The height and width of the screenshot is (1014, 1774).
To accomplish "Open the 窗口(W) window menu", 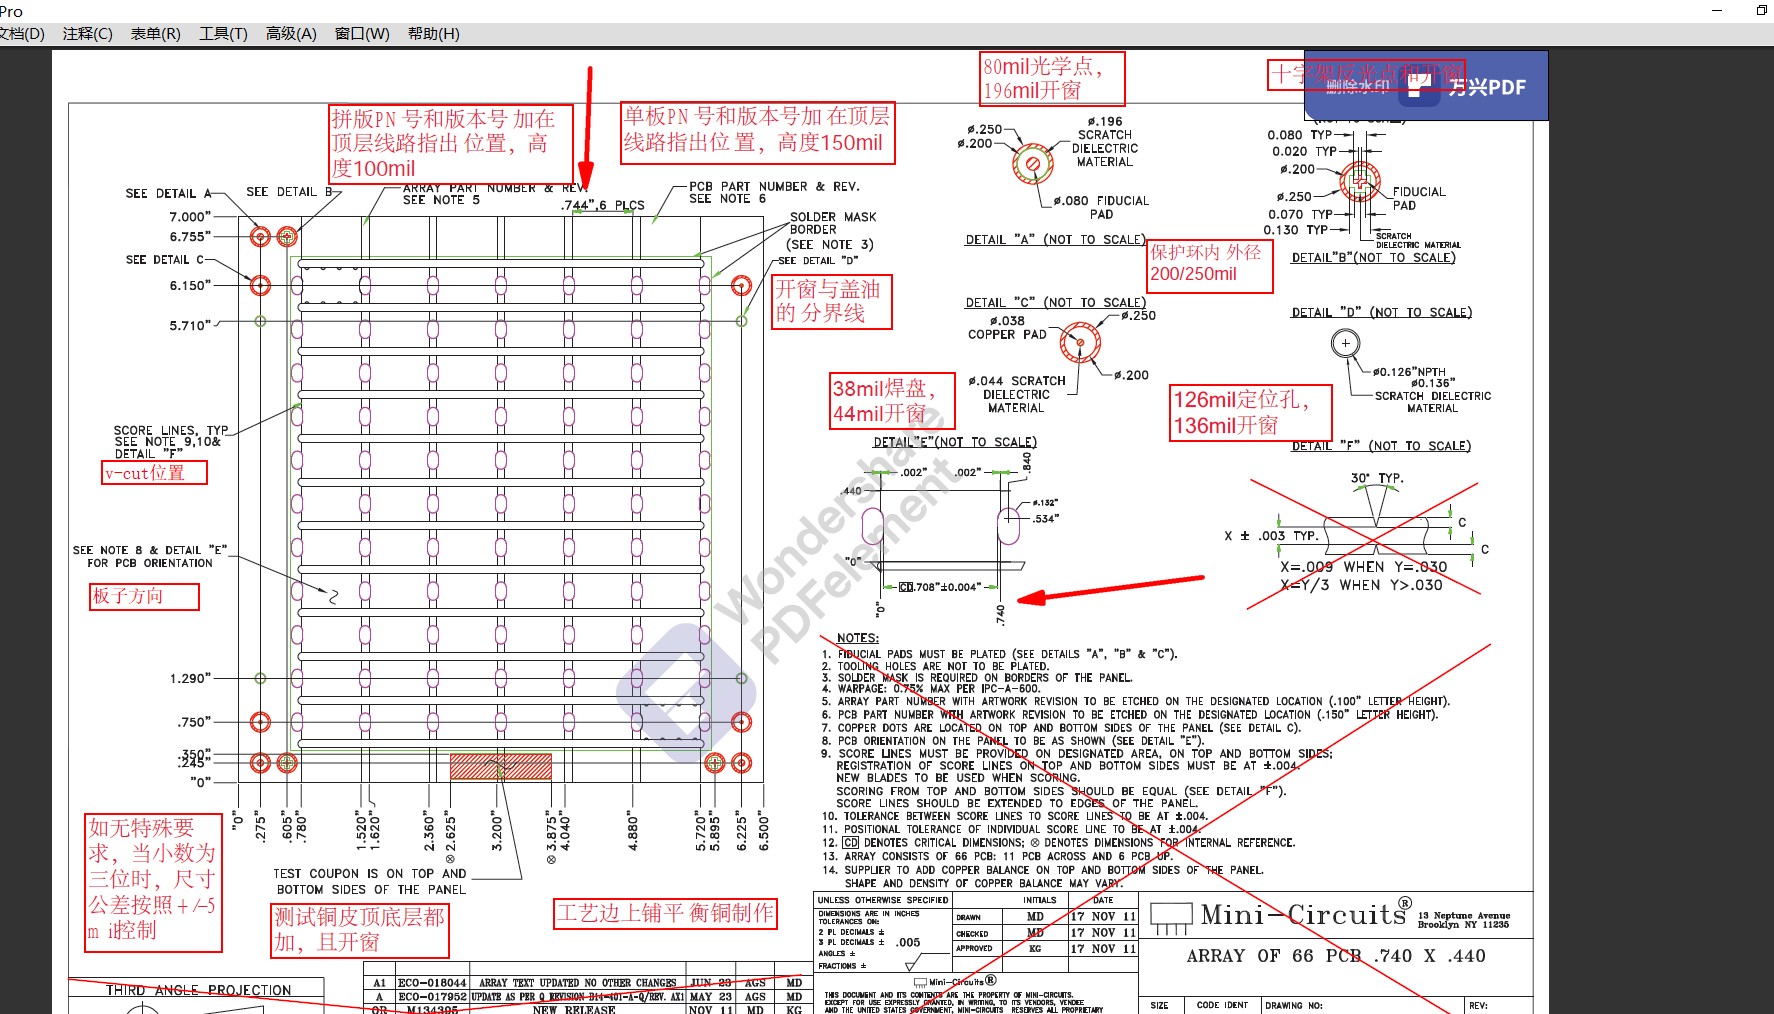I will (362, 33).
